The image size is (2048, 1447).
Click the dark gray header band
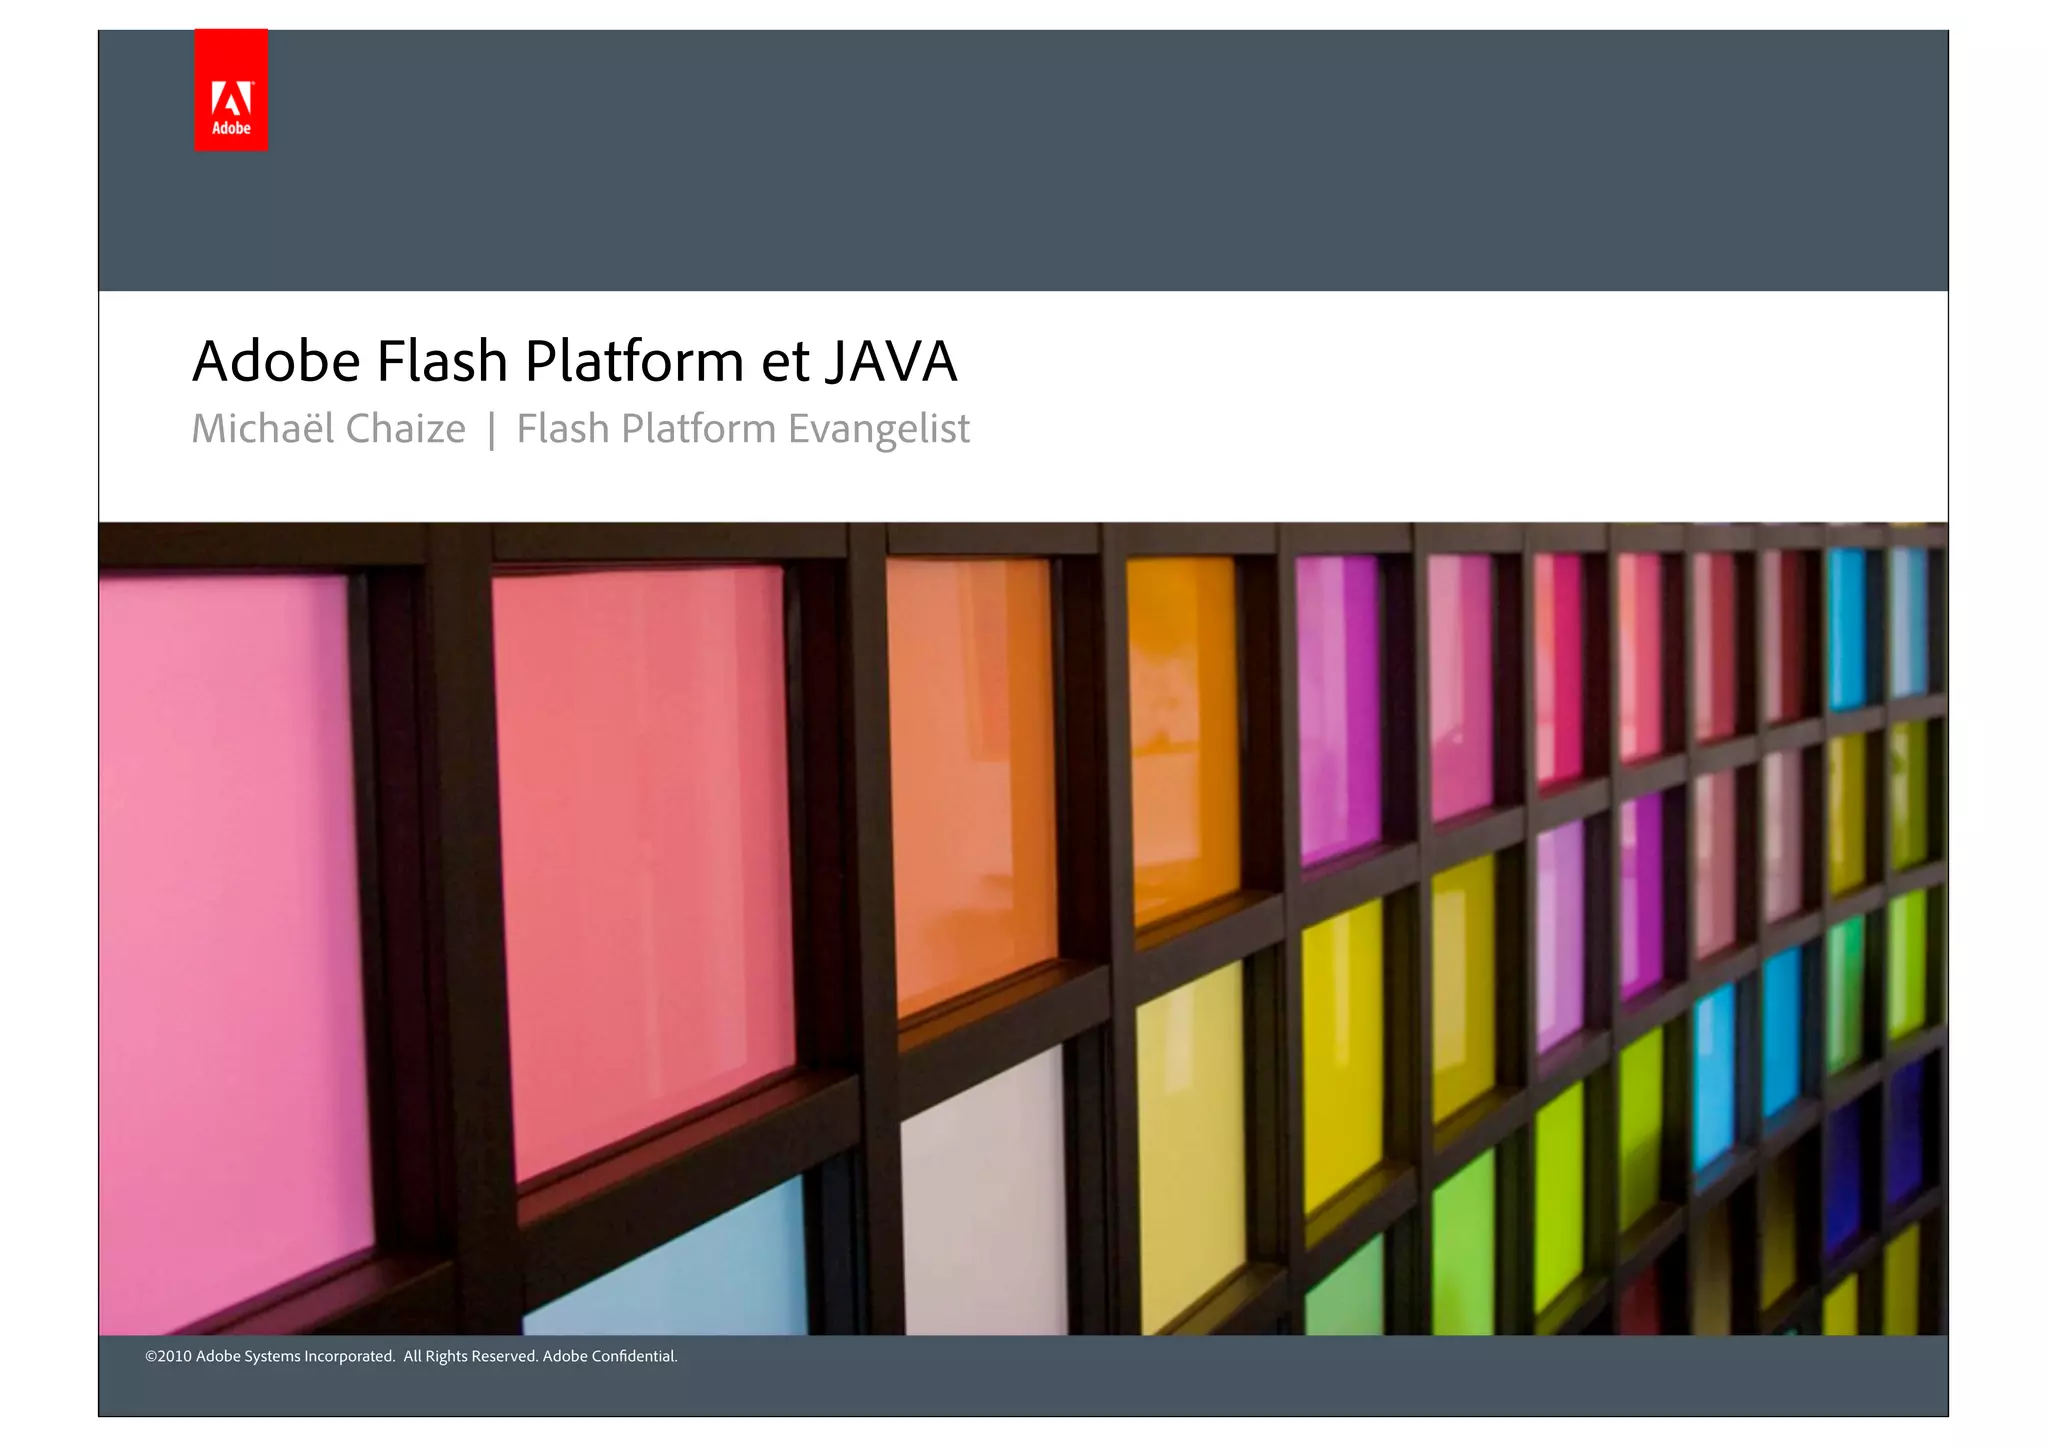click(1100, 160)
